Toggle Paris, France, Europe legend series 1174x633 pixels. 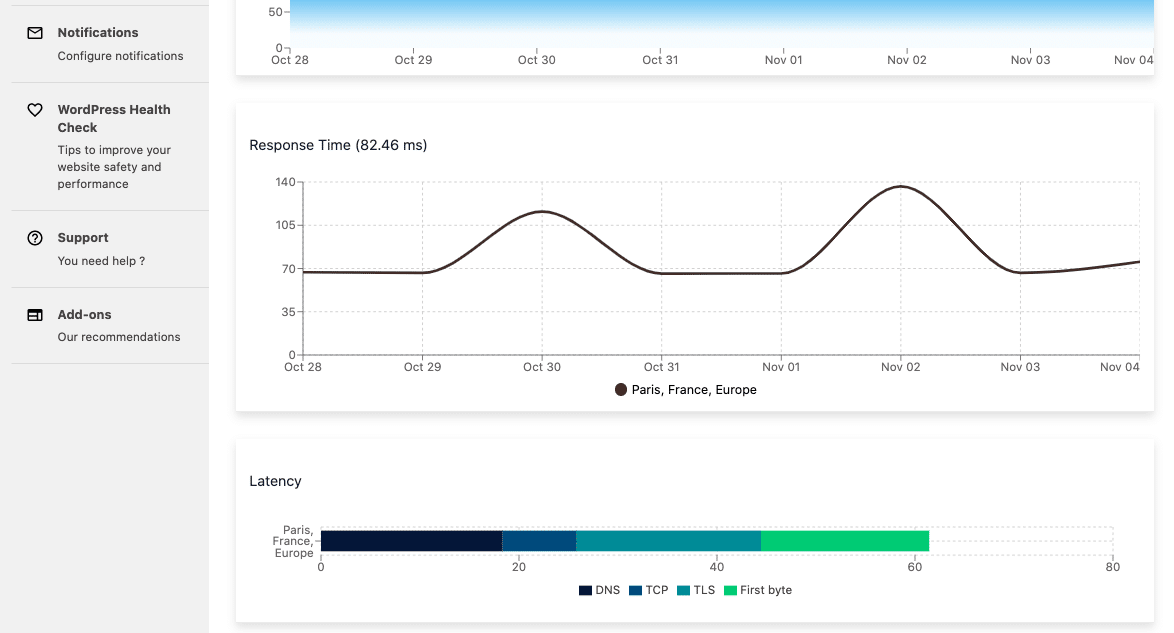pos(686,390)
